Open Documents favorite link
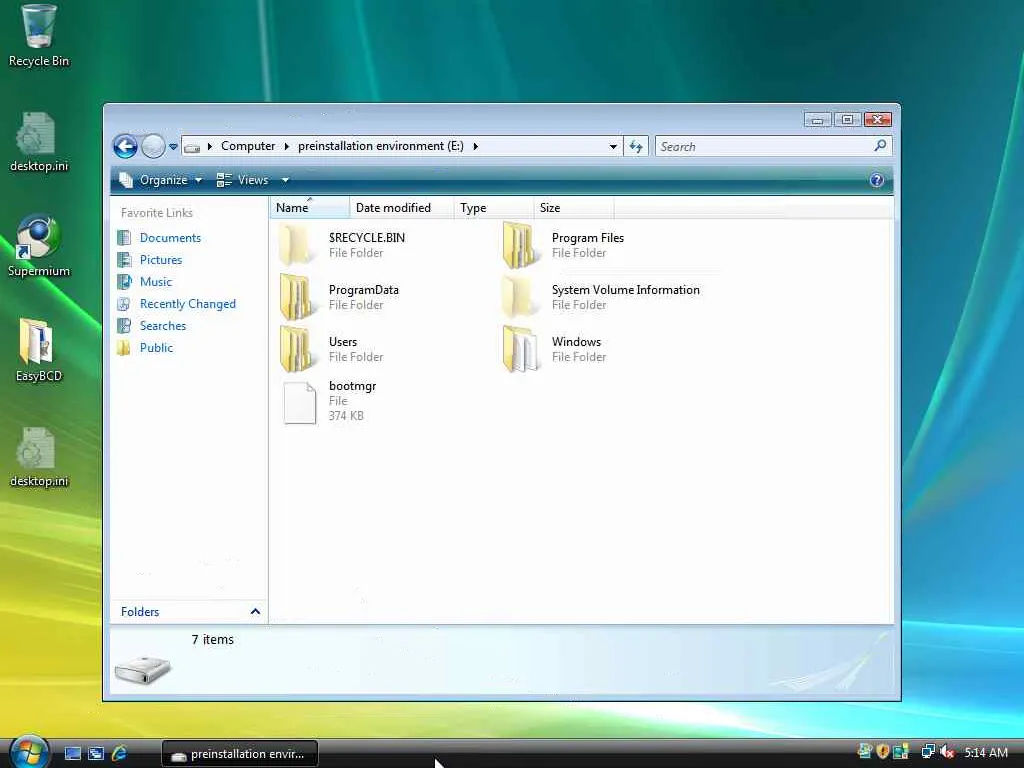This screenshot has height=768, width=1024. pos(170,238)
